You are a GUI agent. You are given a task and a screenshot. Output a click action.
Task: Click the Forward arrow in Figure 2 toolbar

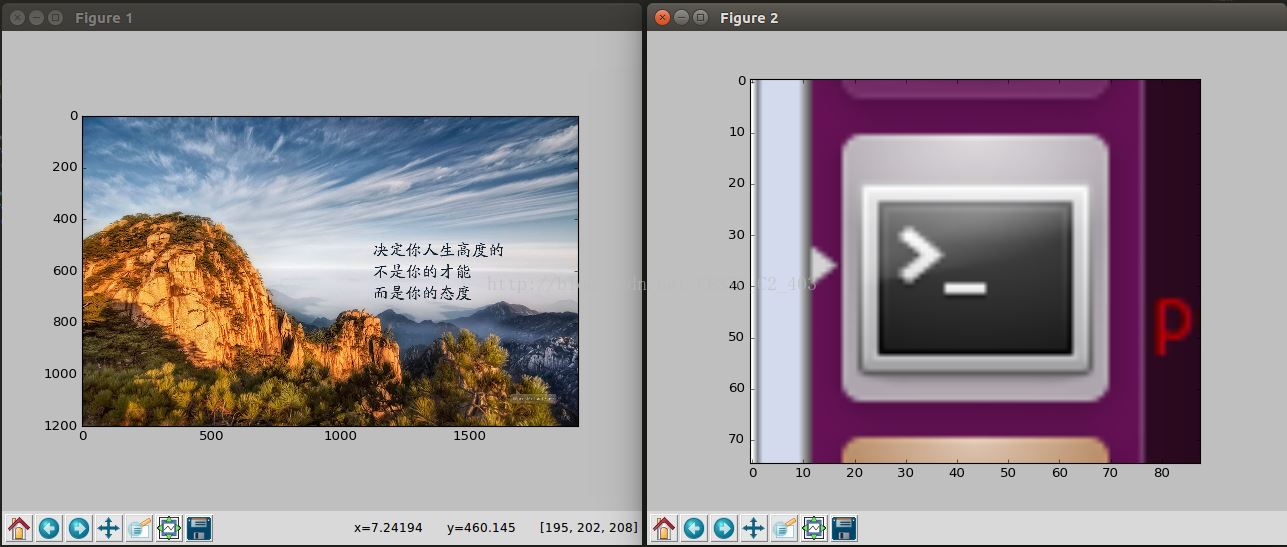pyautogui.click(x=723, y=528)
